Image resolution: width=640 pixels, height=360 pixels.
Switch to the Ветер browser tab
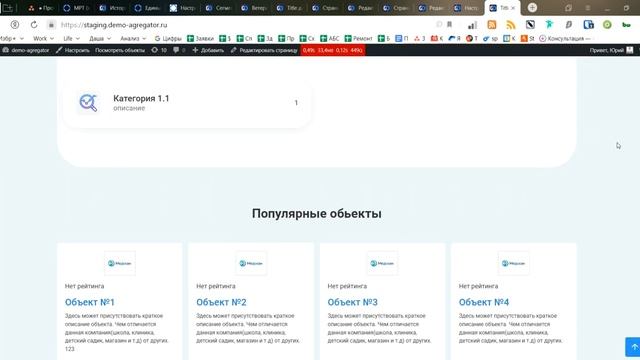coord(254,8)
